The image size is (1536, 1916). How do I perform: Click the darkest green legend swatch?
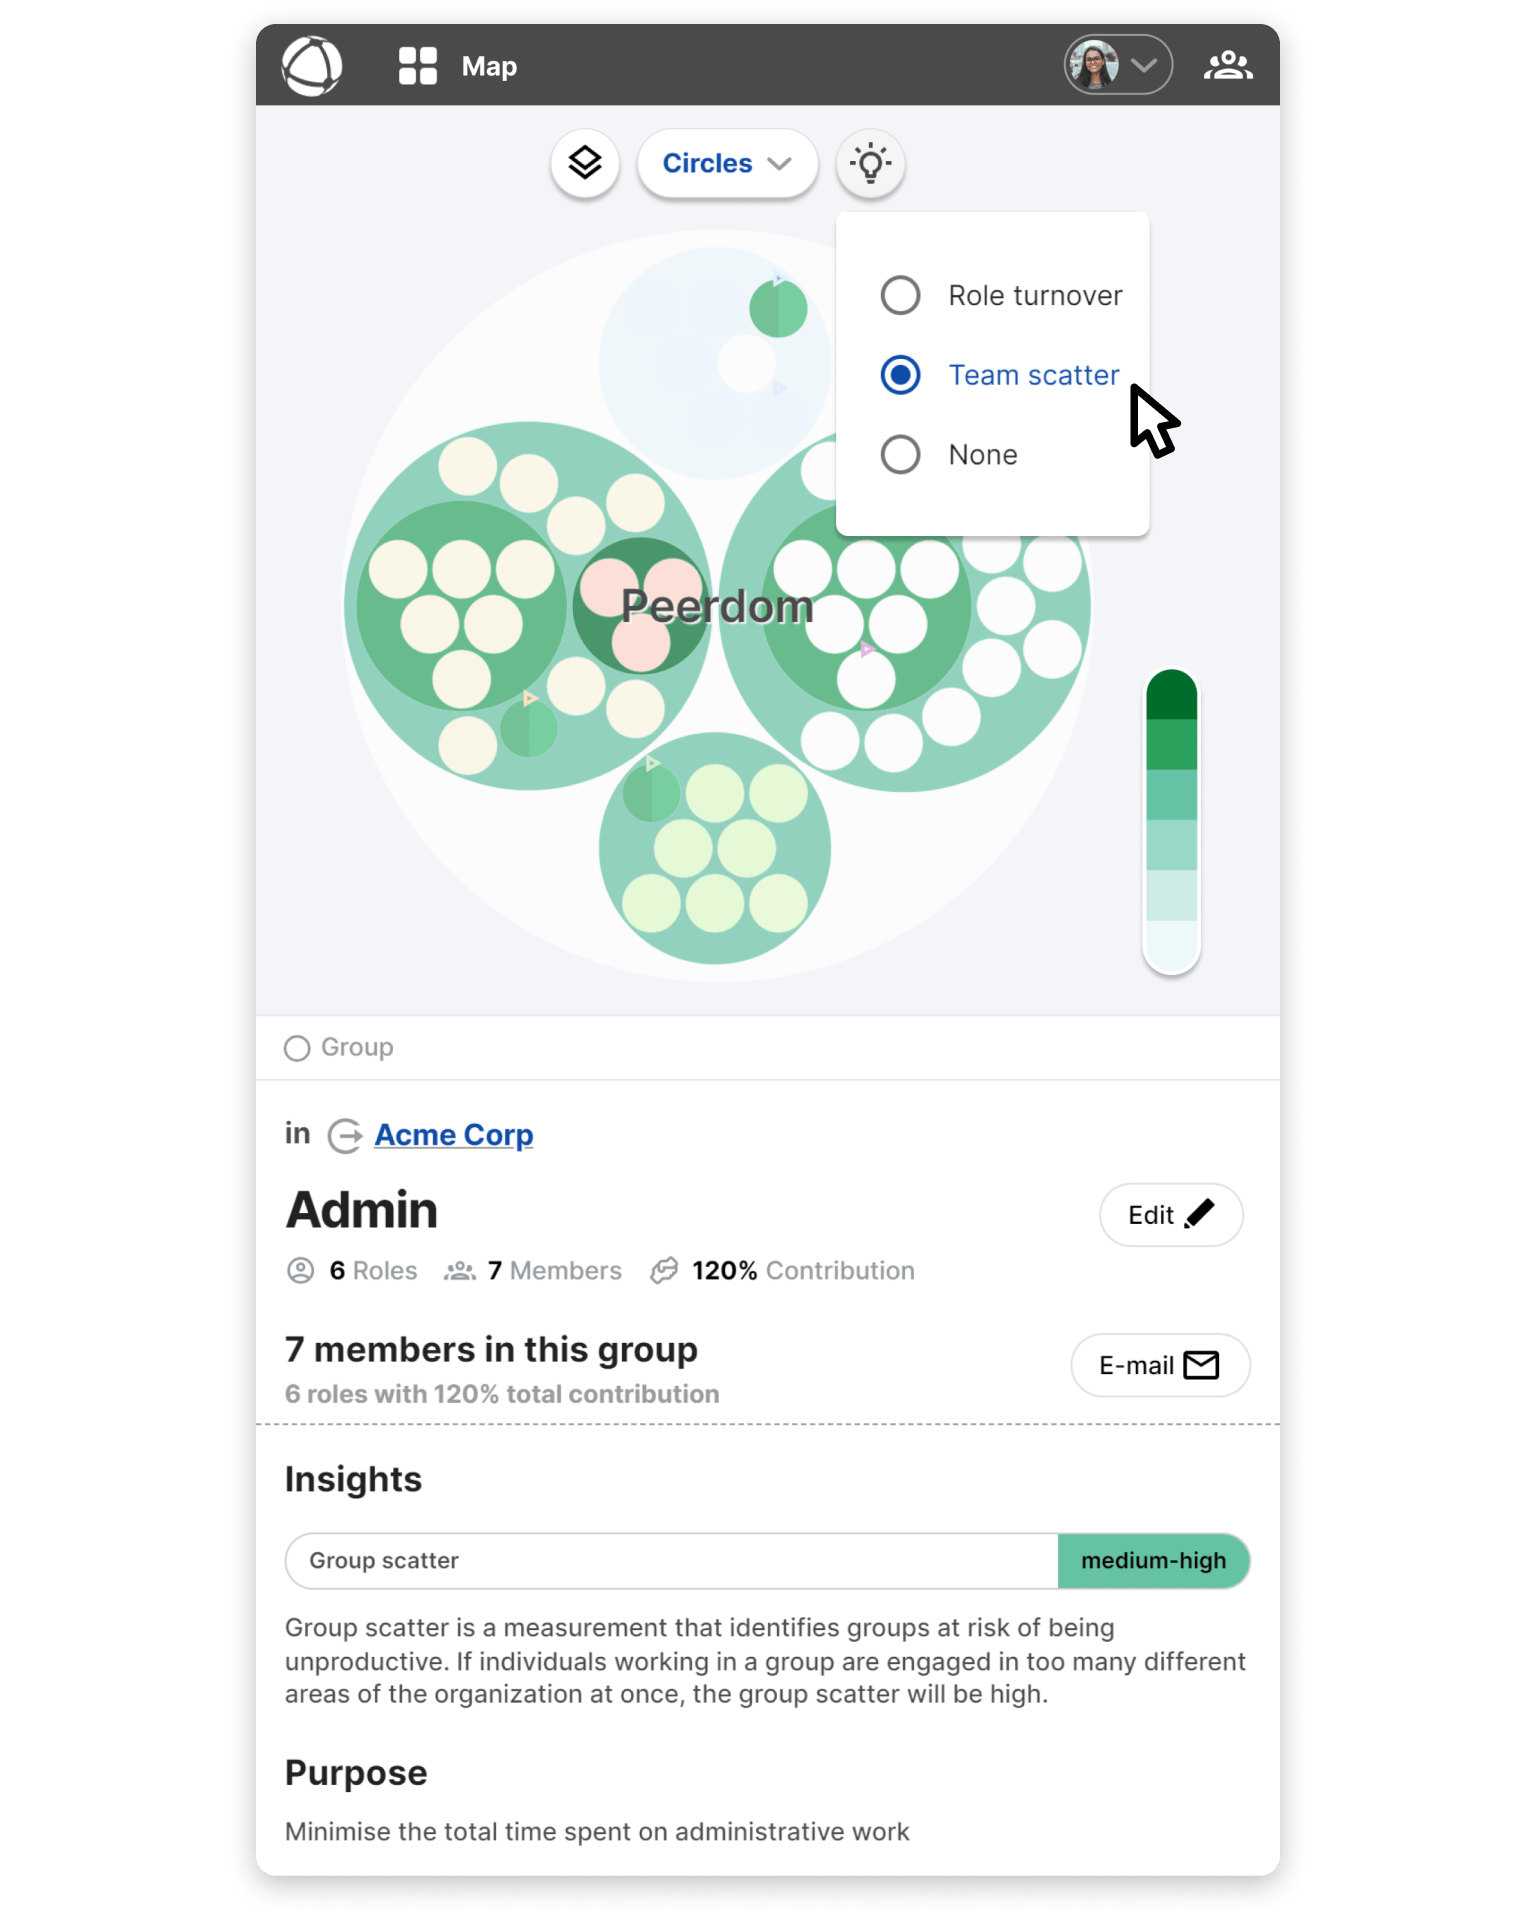tap(1171, 695)
